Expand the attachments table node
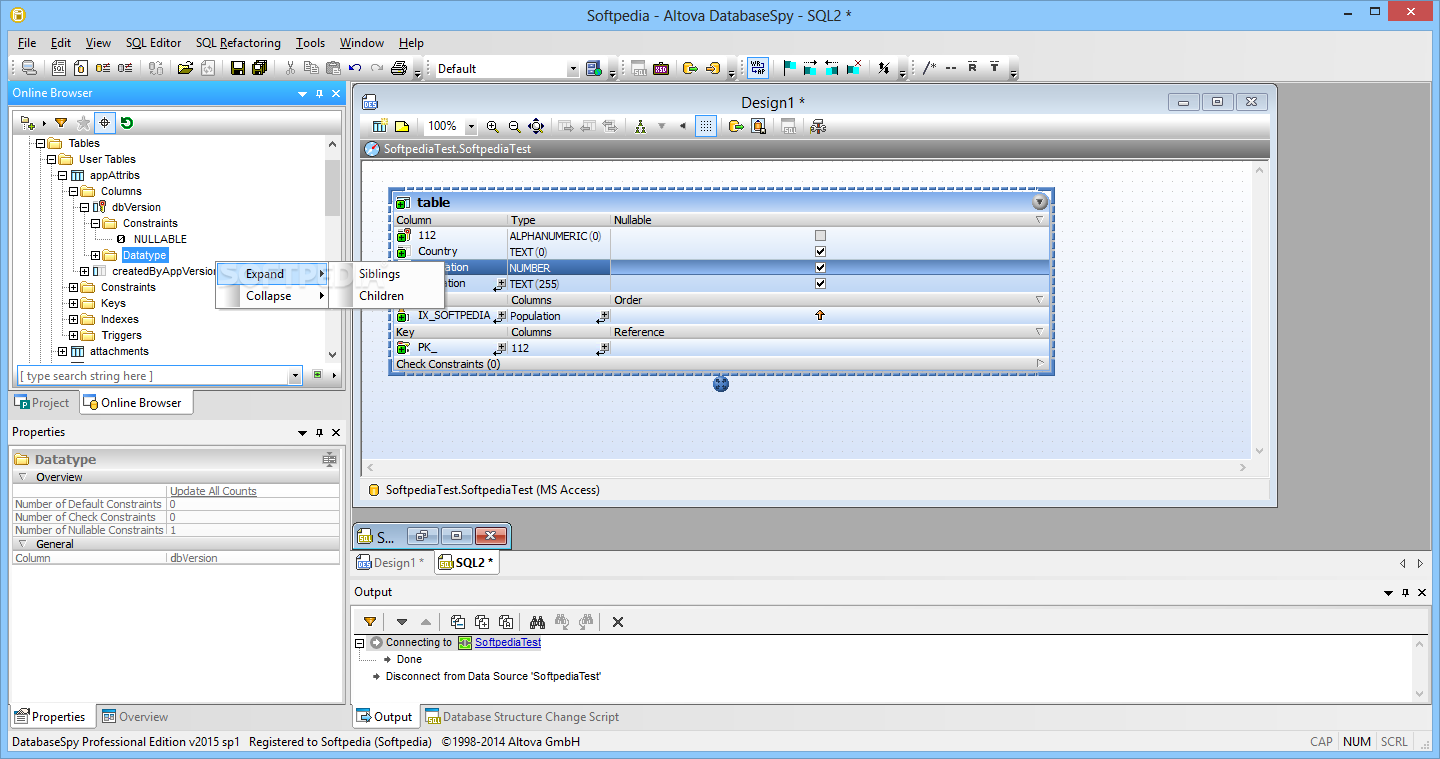The height and width of the screenshot is (759, 1440). (x=62, y=351)
